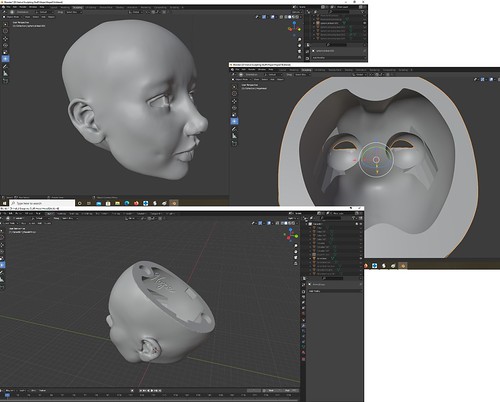Open Object Mode dropdown in top Blender window

pyautogui.click(x=13, y=17)
